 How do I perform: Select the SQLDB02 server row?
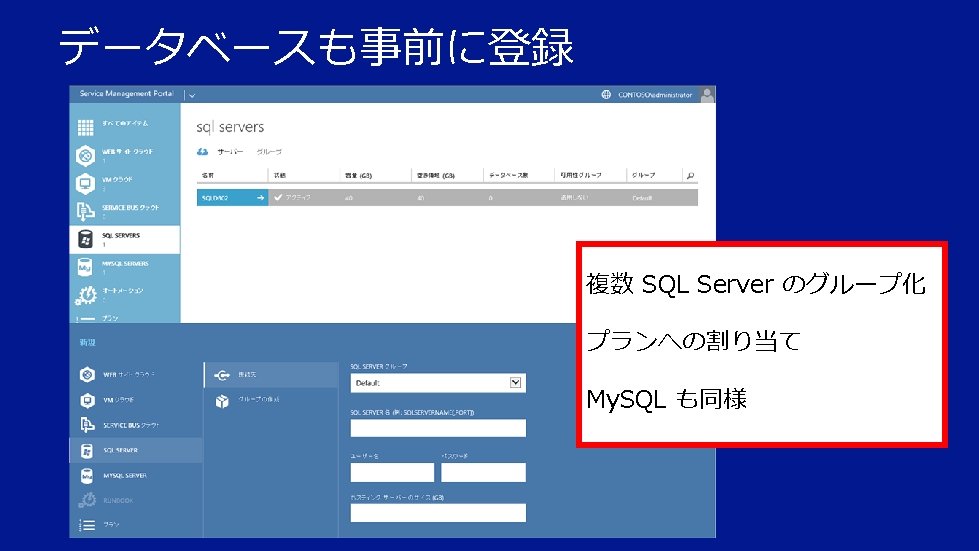[447, 198]
